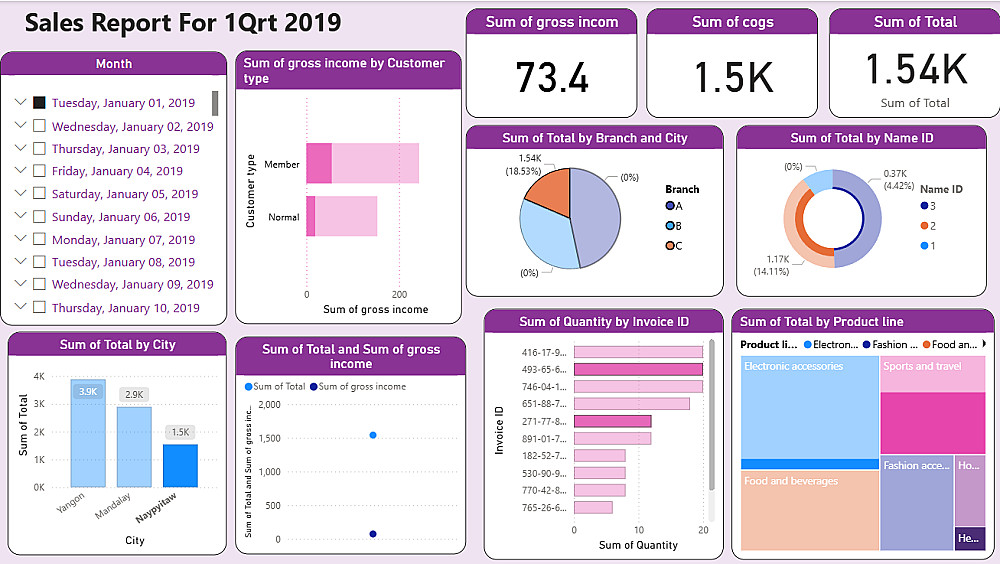Image resolution: width=1000 pixels, height=564 pixels.
Task: Click invoice 493-65-6... bar
Action: (638, 369)
